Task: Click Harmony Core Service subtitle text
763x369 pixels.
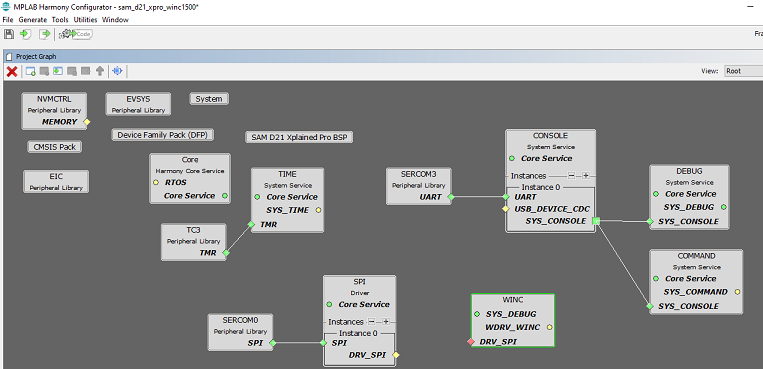Action: [x=190, y=171]
